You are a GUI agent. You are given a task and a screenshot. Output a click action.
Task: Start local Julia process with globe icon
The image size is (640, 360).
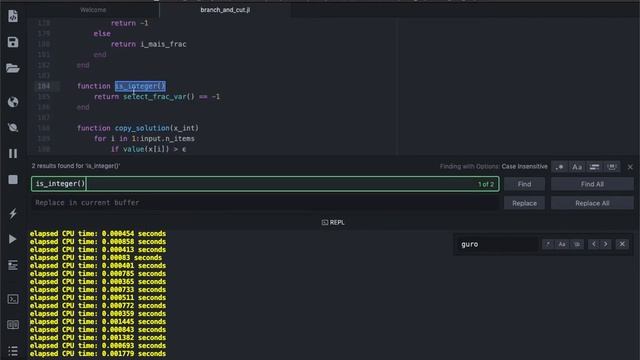[13, 102]
